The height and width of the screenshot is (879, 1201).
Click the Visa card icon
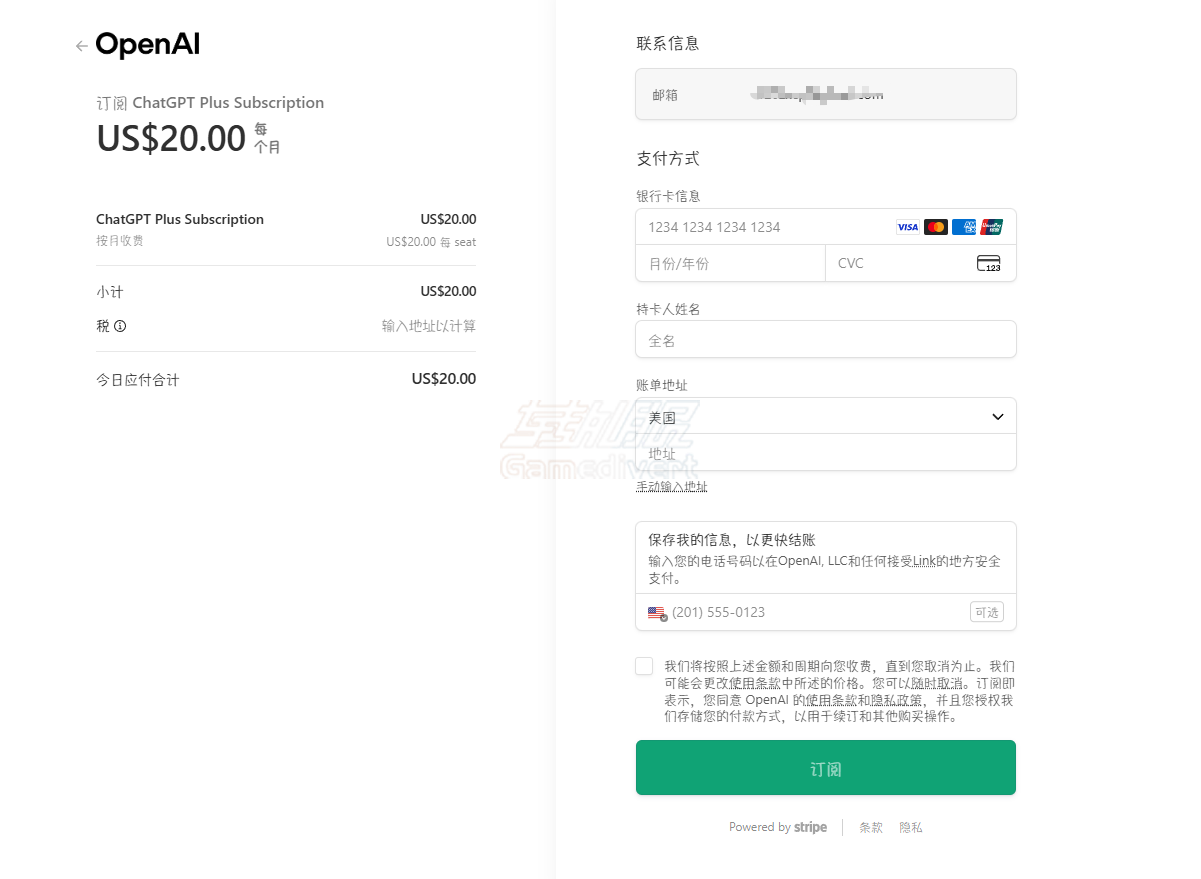907,227
